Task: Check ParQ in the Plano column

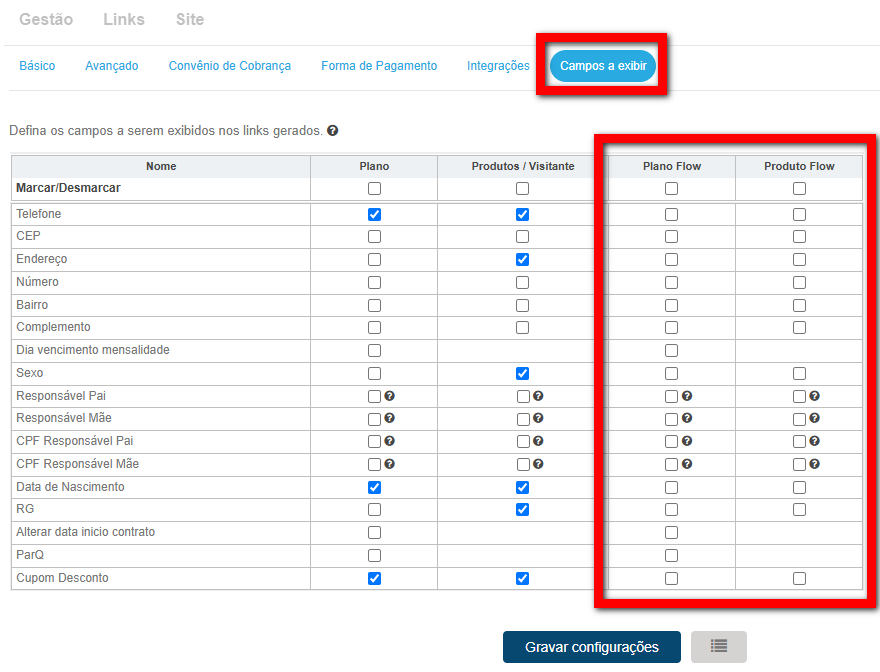Action: pyautogui.click(x=374, y=555)
